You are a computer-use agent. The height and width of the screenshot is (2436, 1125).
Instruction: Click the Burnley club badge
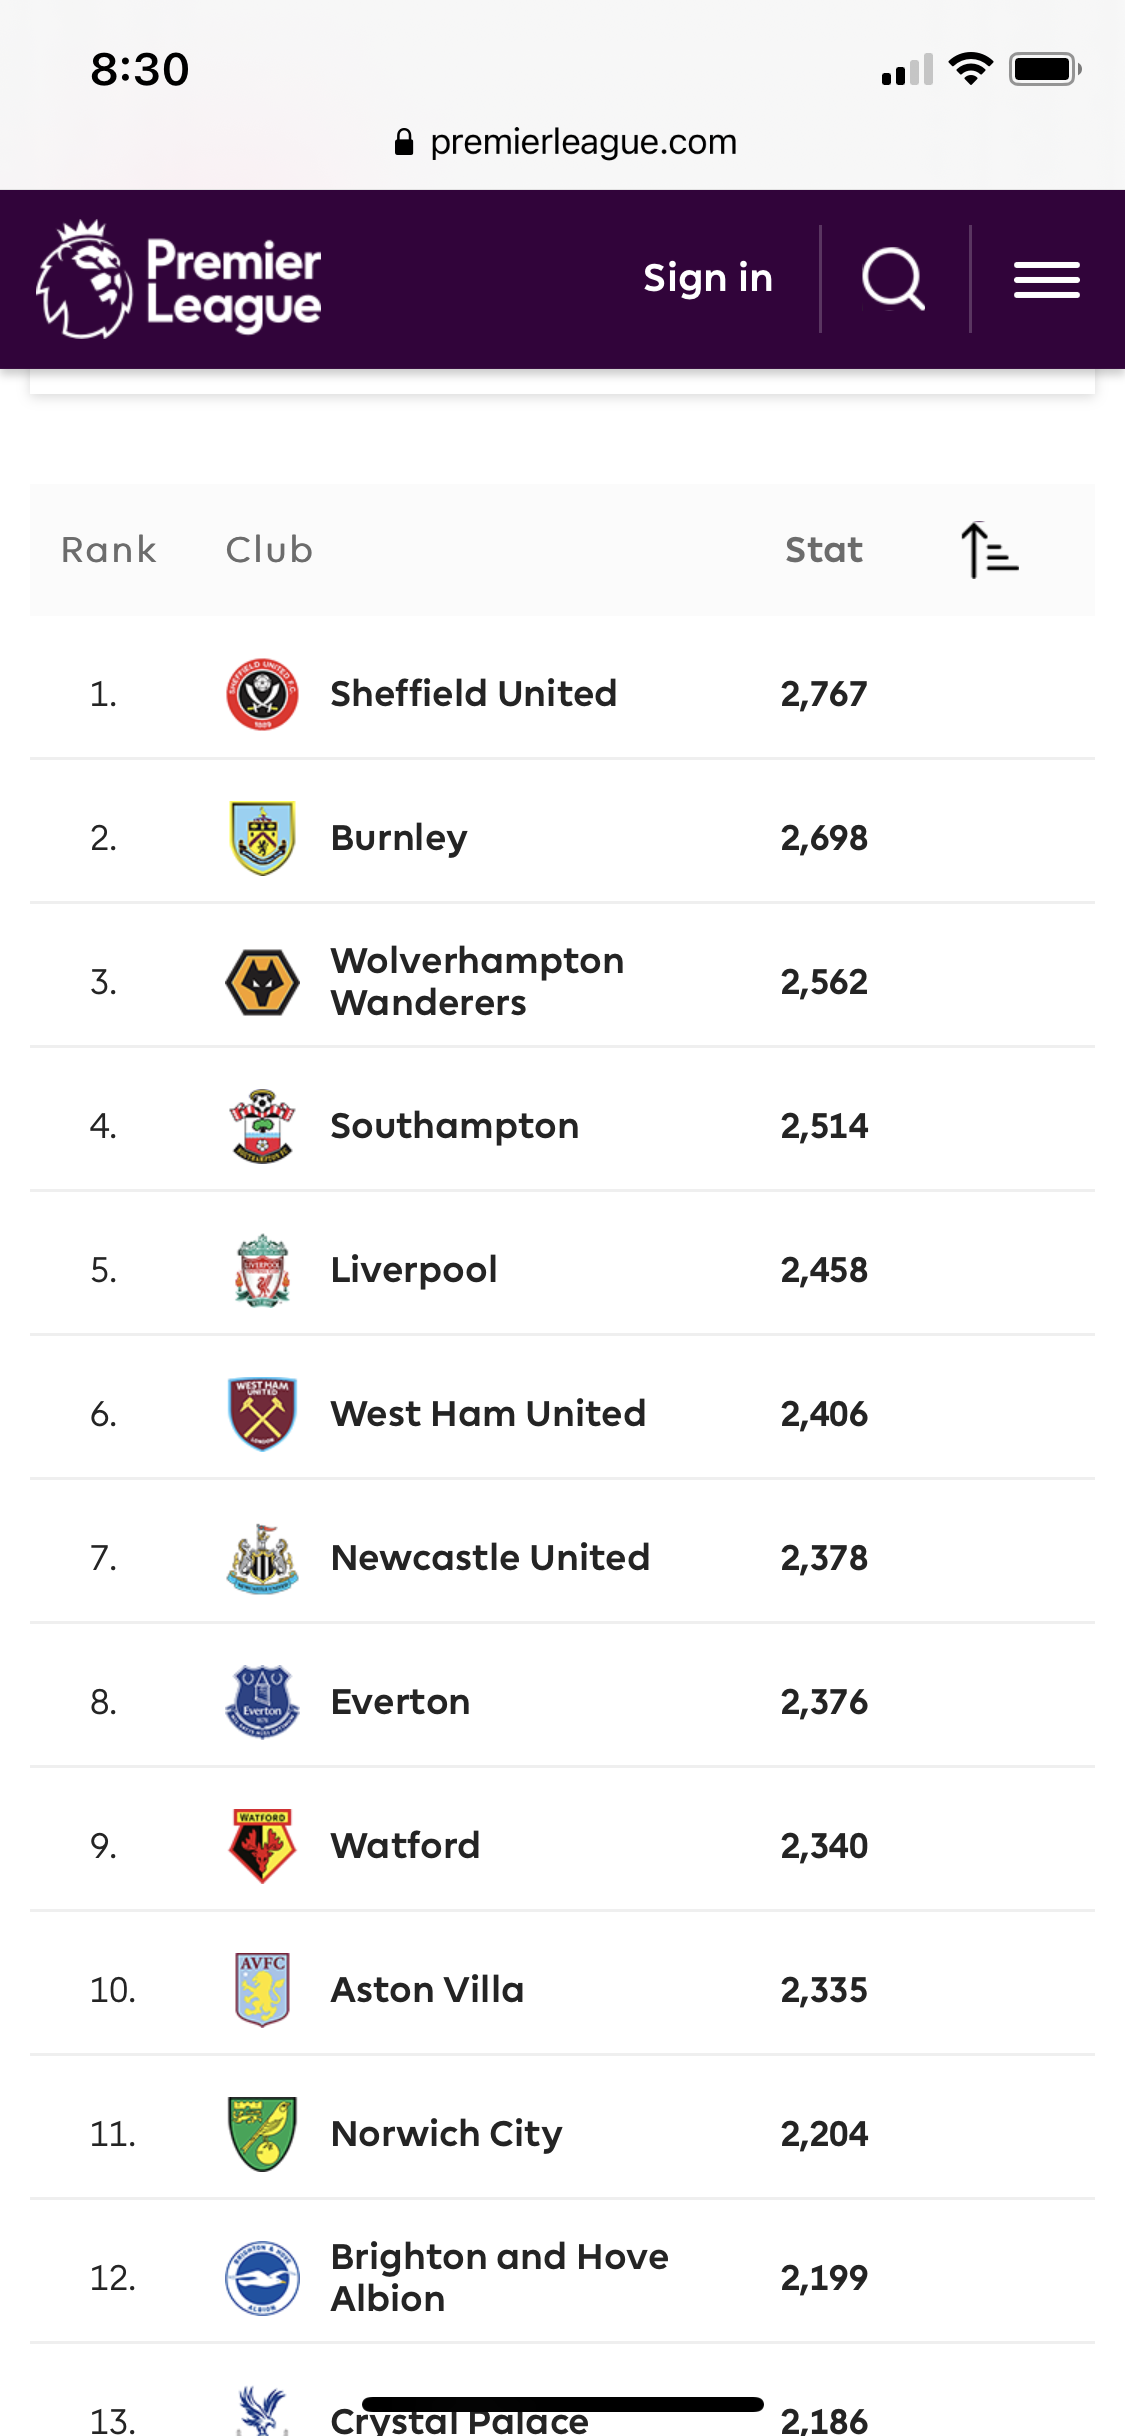[262, 838]
